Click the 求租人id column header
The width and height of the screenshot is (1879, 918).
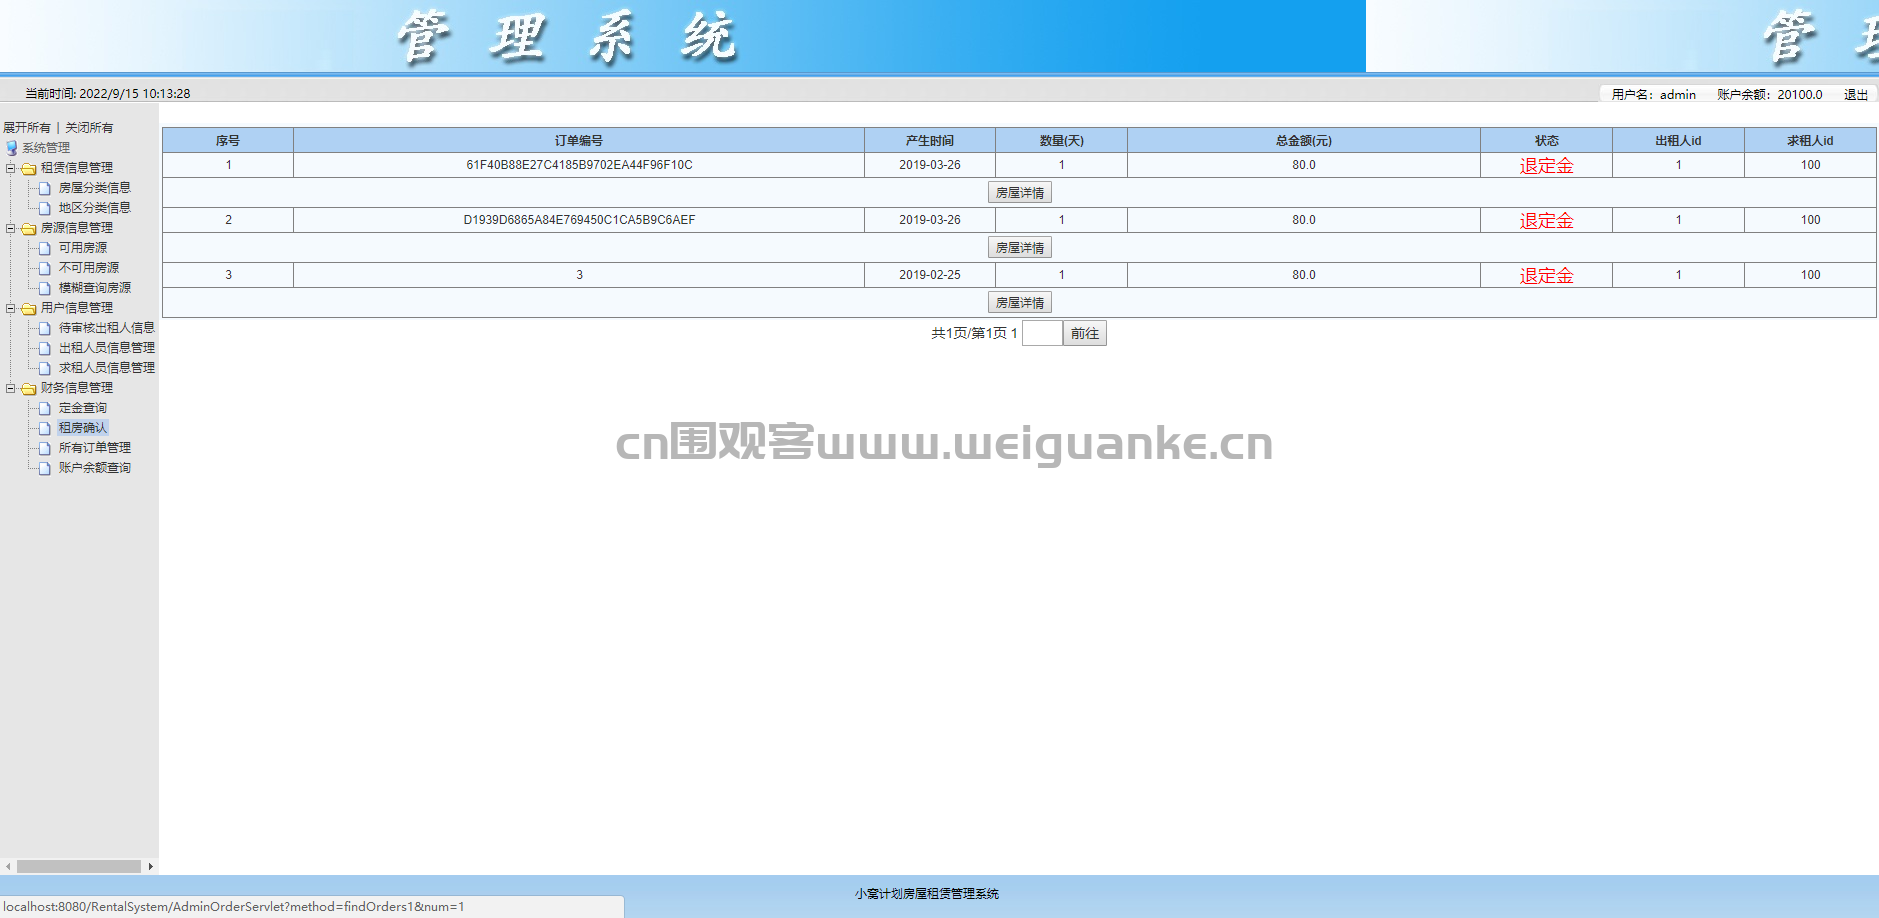point(1810,140)
